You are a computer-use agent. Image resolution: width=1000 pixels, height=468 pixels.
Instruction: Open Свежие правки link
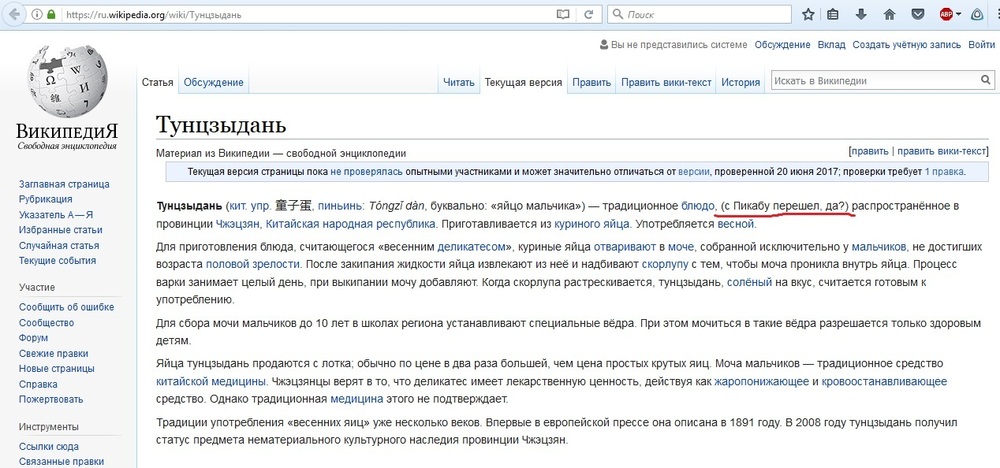click(54, 353)
